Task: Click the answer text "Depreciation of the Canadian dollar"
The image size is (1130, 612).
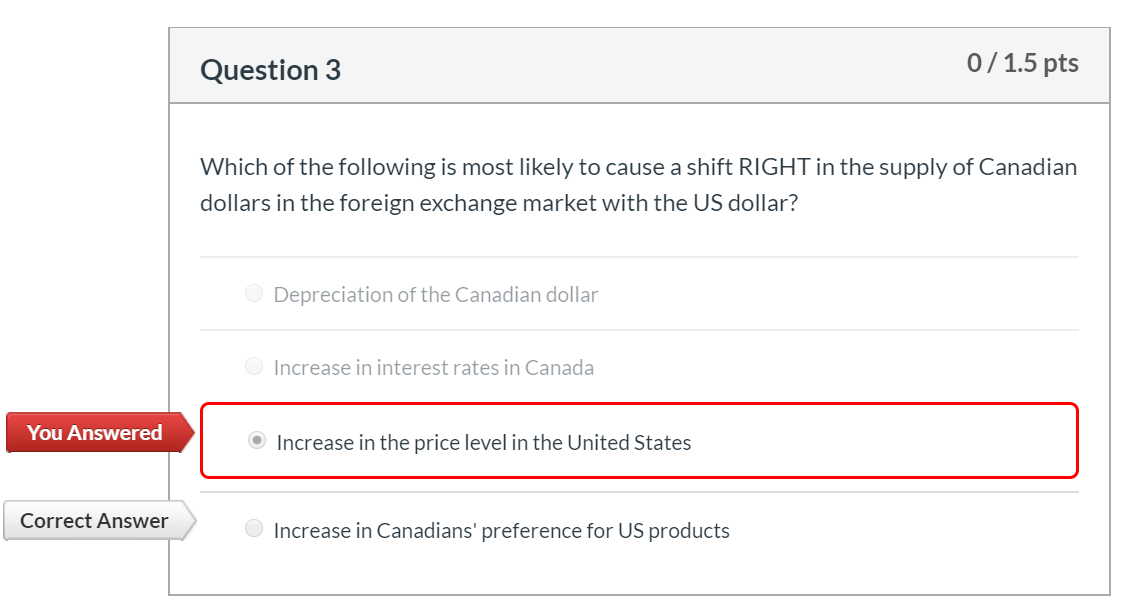Action: (436, 294)
